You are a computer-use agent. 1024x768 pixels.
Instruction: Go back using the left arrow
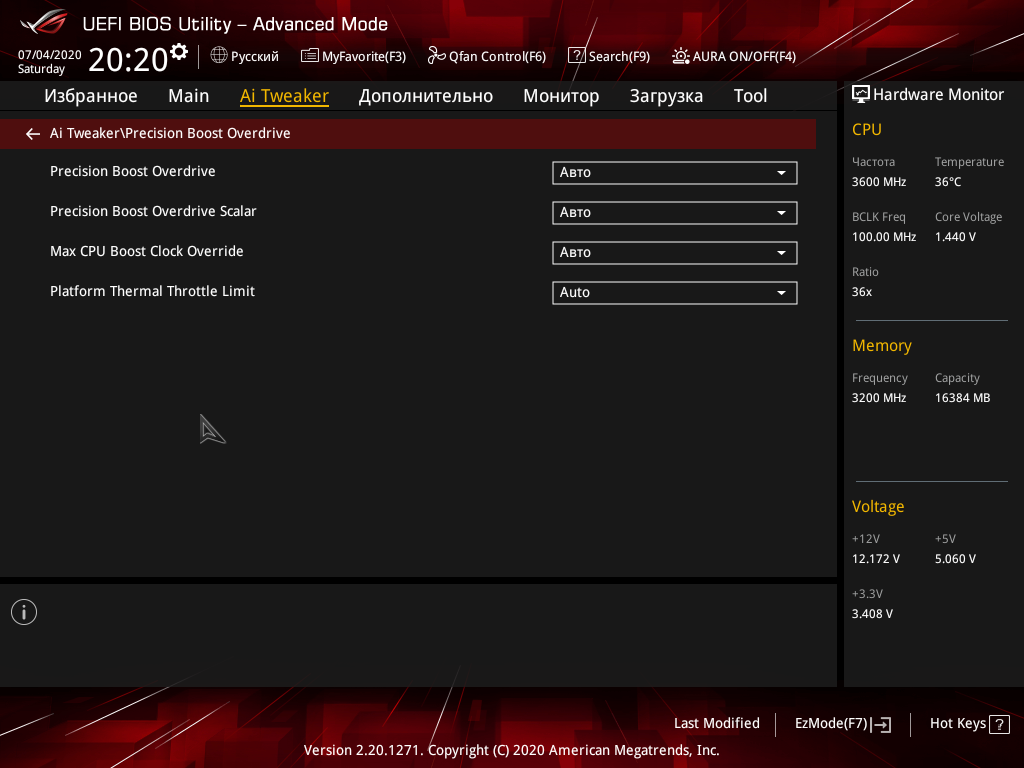[x=33, y=134]
